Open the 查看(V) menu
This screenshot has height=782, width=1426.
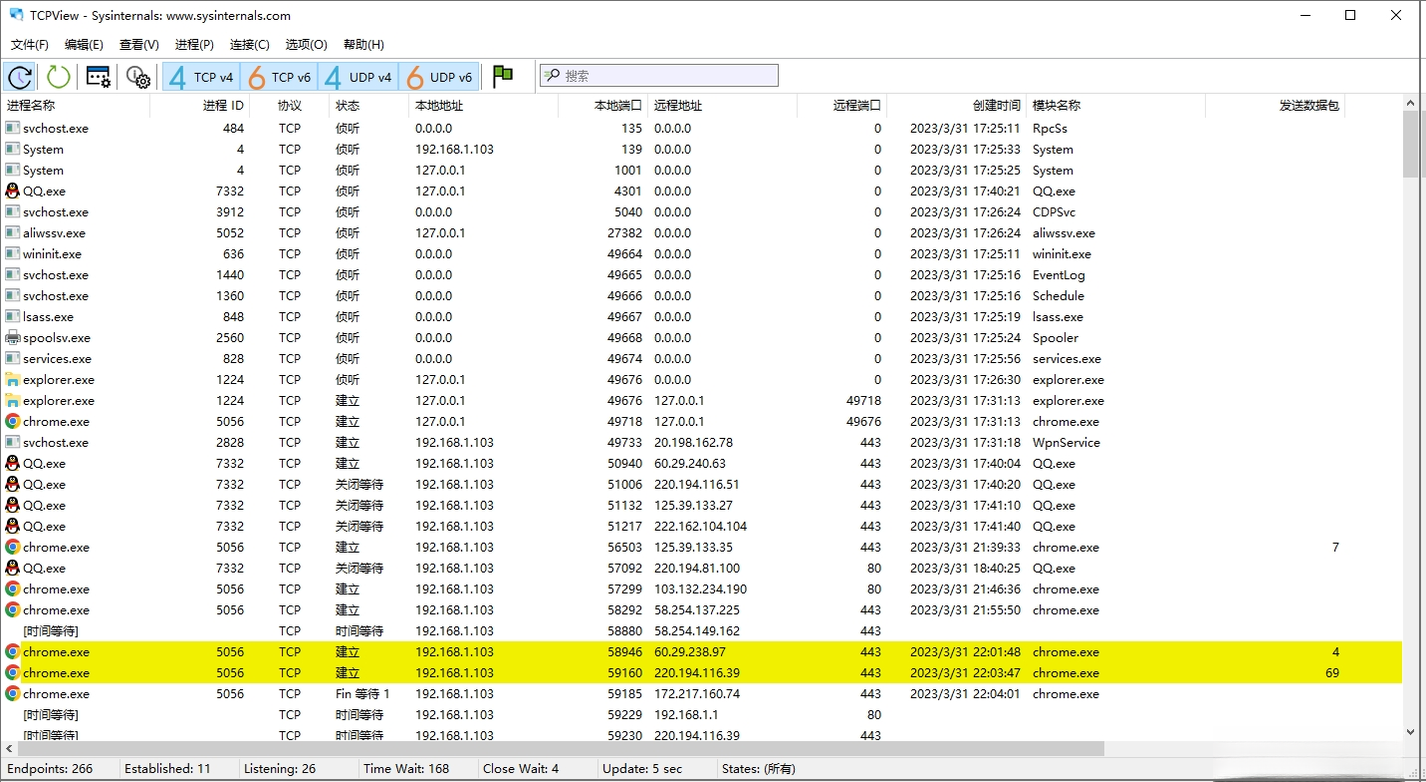click(139, 44)
